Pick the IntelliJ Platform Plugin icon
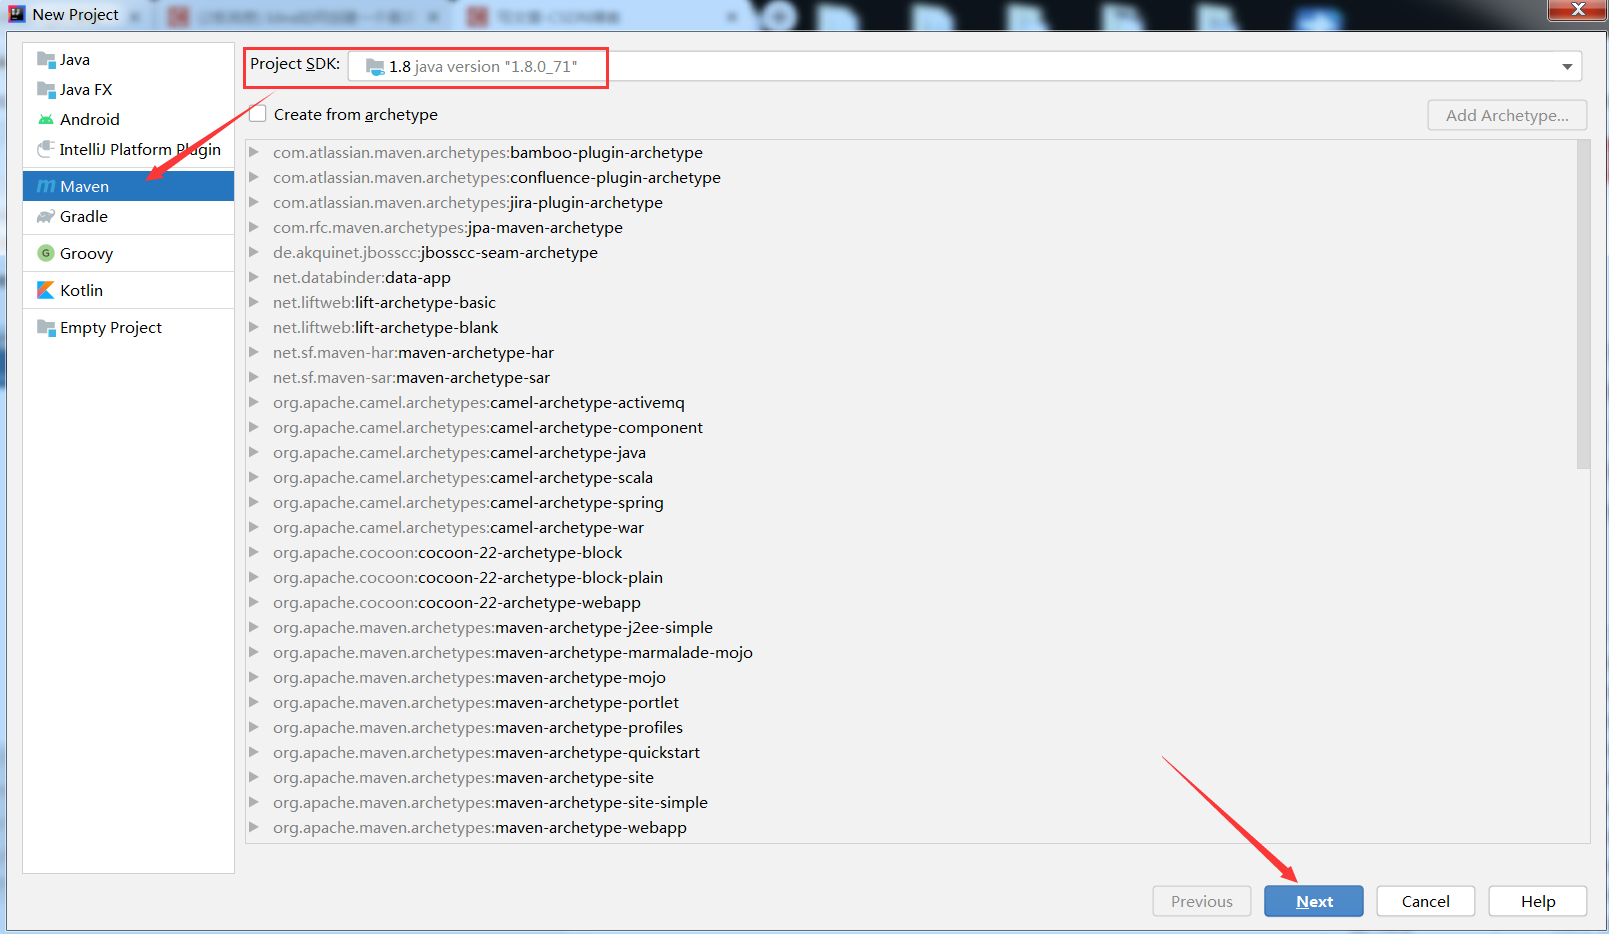This screenshot has width=1609, height=934. pos(46,149)
